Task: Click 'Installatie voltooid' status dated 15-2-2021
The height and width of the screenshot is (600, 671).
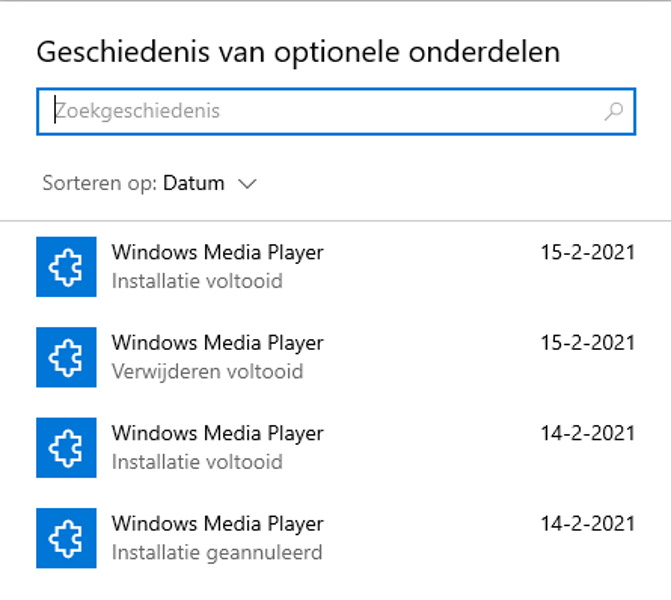Action: coord(197,281)
